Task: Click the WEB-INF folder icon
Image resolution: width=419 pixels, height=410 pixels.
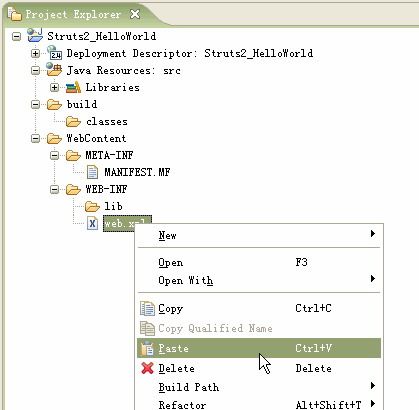Action: (73, 189)
